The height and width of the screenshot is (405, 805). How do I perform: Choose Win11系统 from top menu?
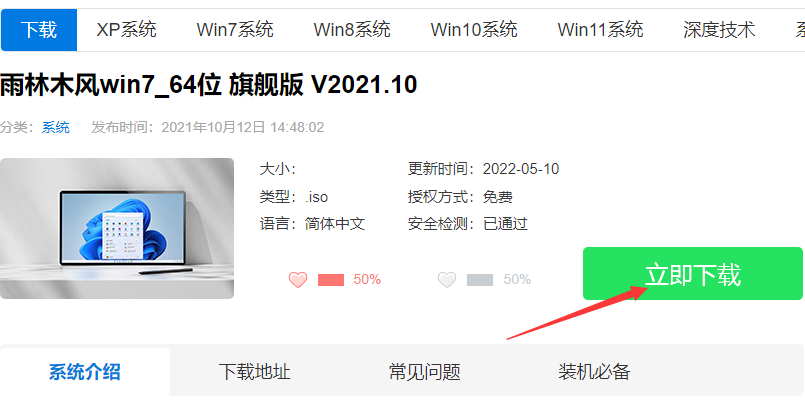tap(600, 30)
